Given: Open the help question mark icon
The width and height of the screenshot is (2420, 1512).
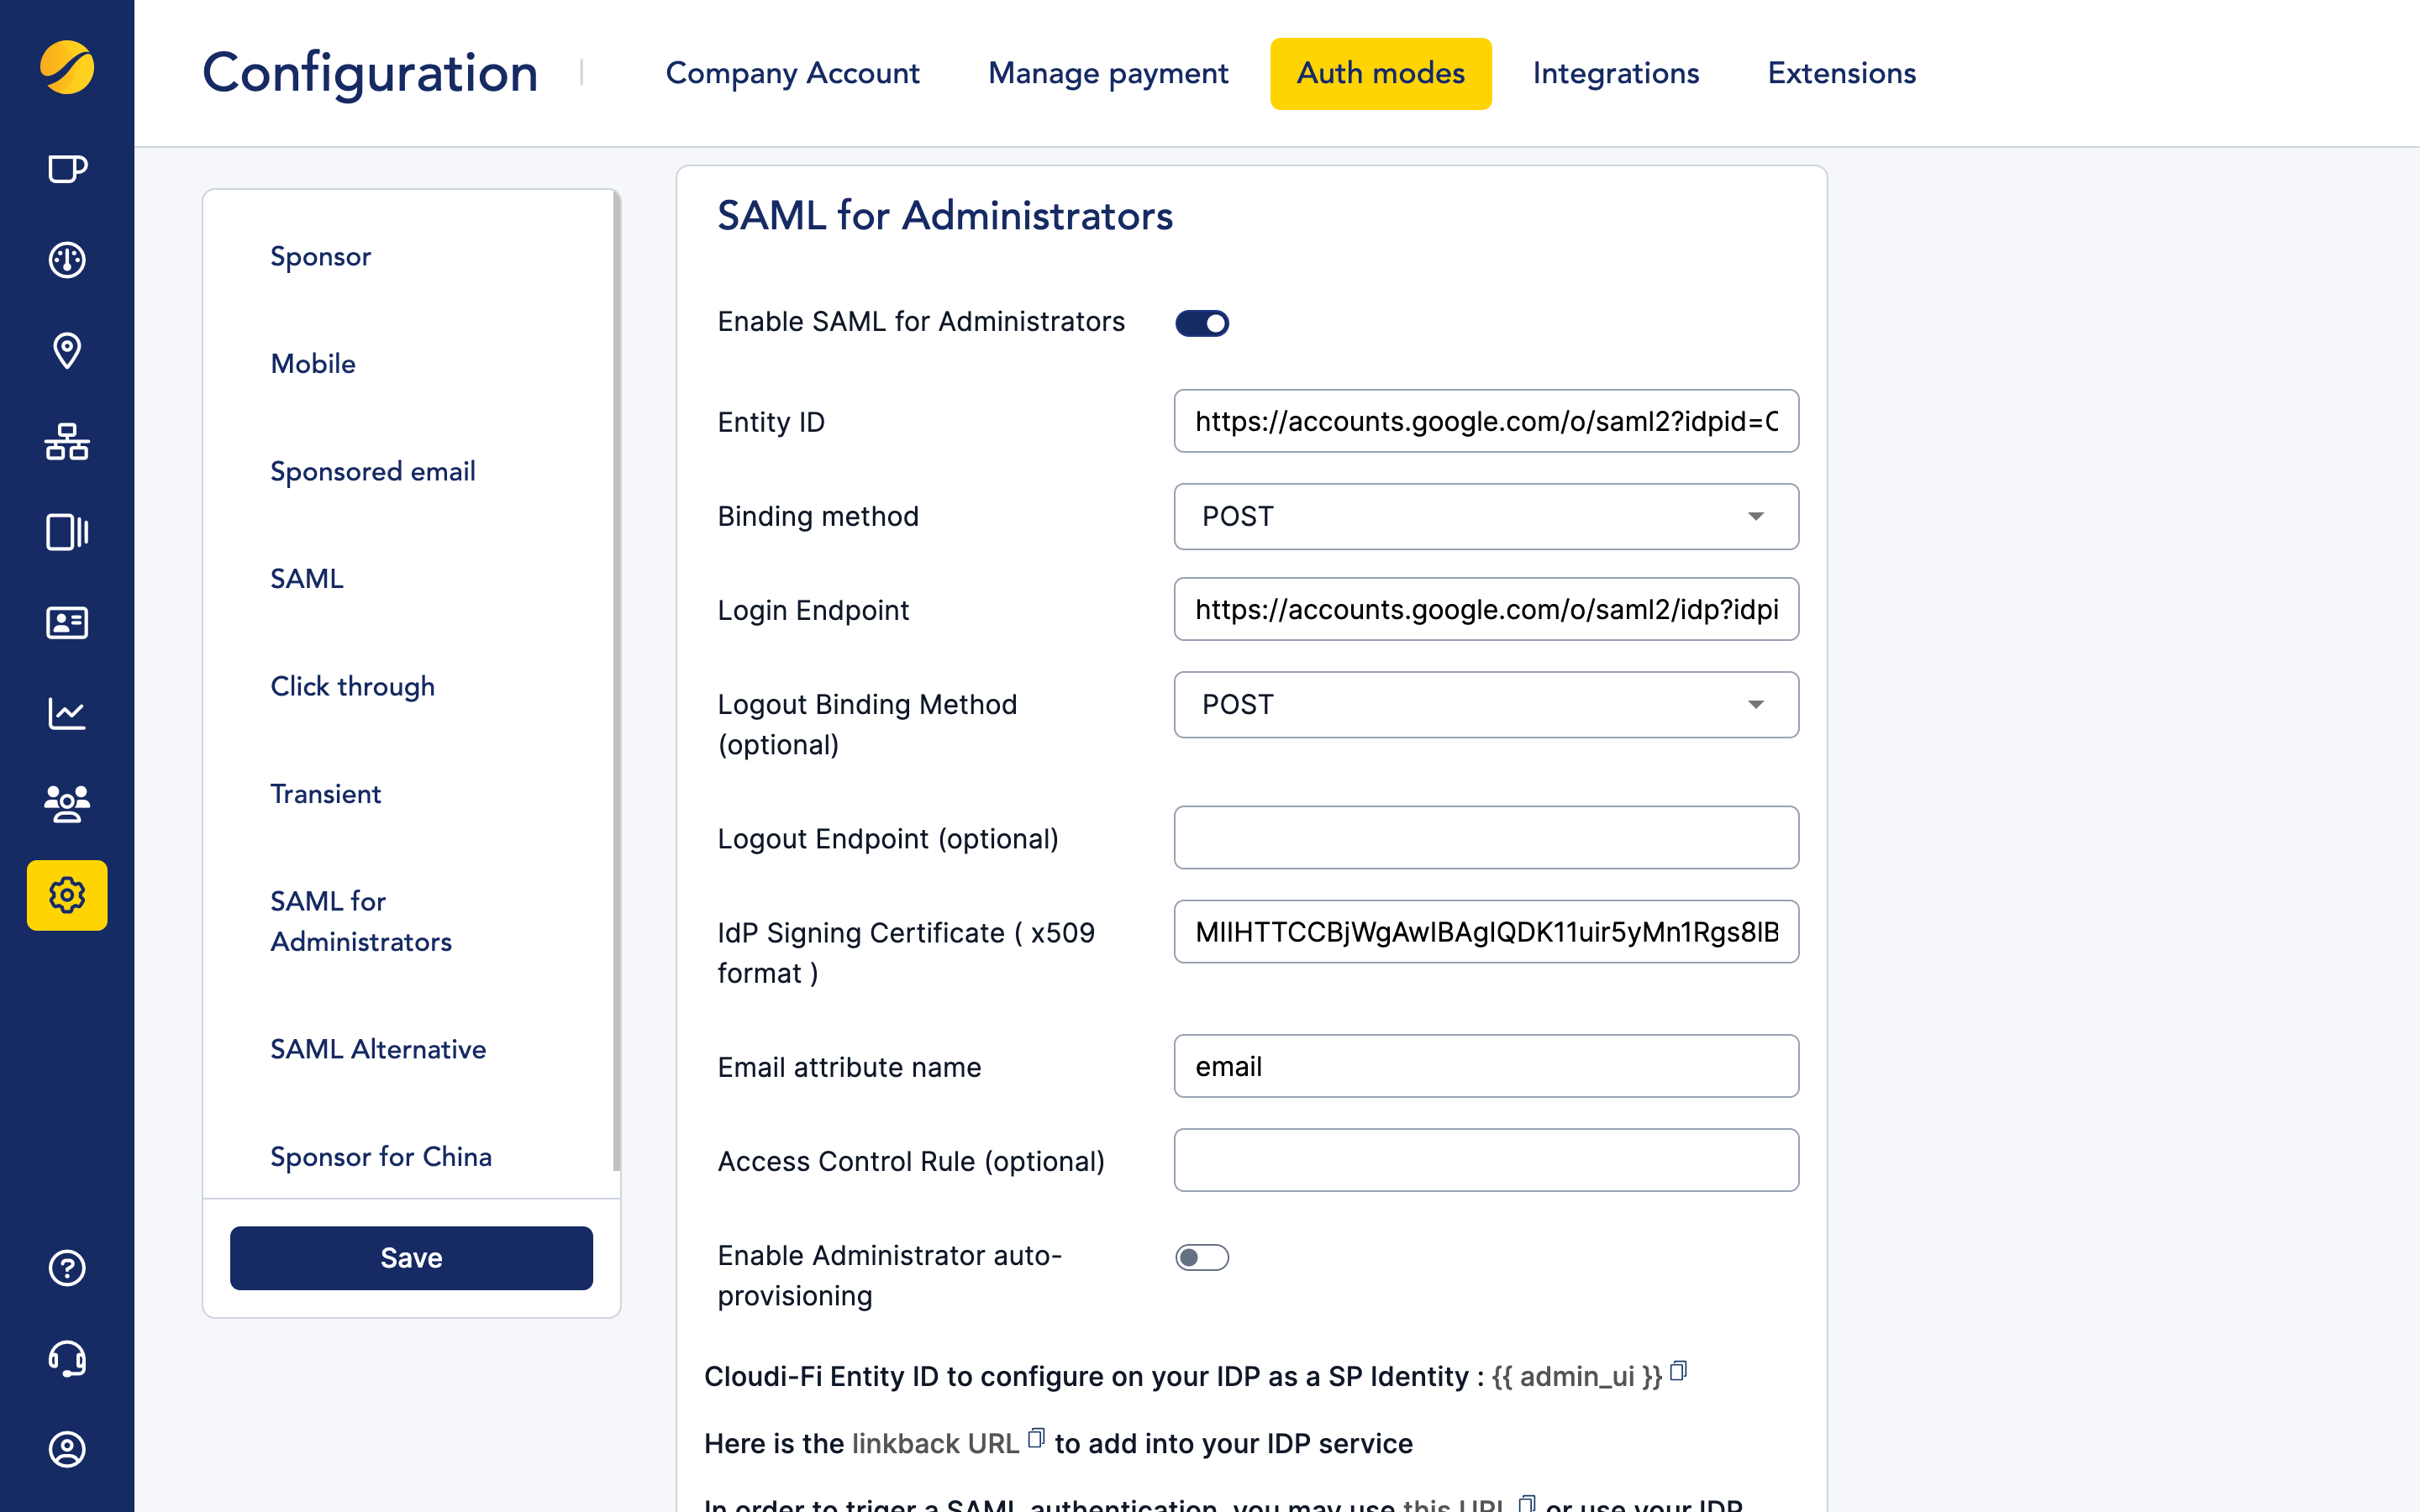Looking at the screenshot, I should click(x=66, y=1268).
